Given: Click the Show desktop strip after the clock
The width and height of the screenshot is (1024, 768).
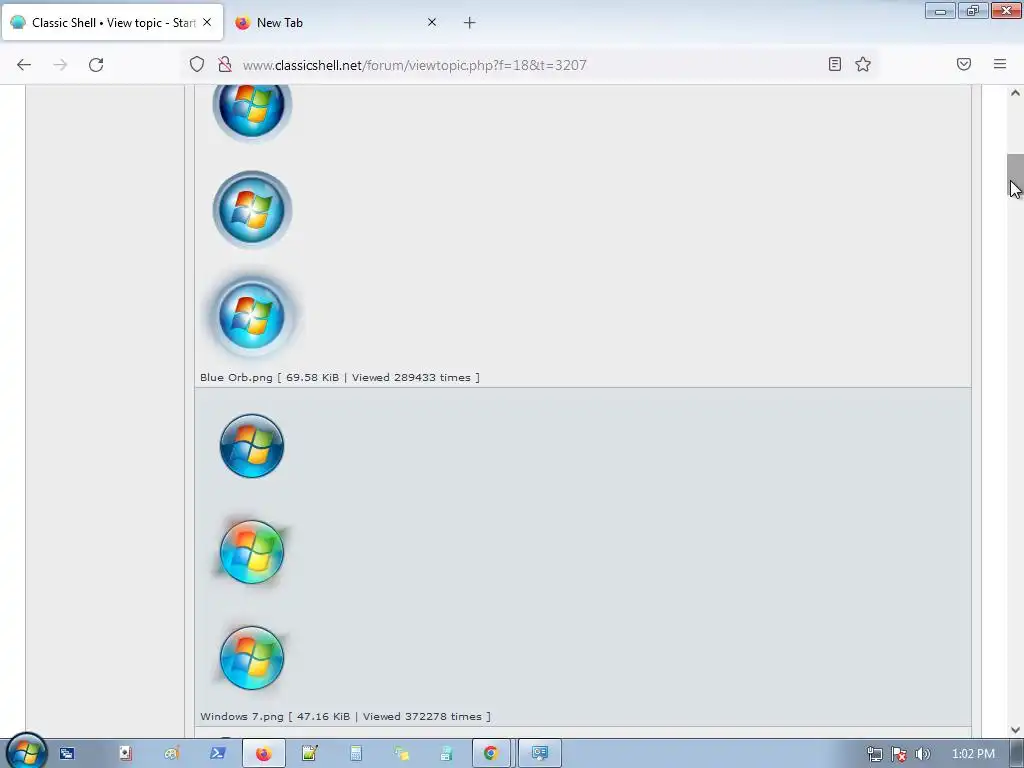Looking at the screenshot, I should click(x=1017, y=754).
